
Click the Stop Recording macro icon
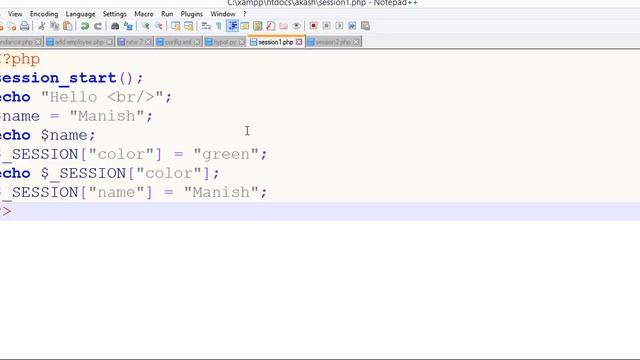click(x=326, y=26)
